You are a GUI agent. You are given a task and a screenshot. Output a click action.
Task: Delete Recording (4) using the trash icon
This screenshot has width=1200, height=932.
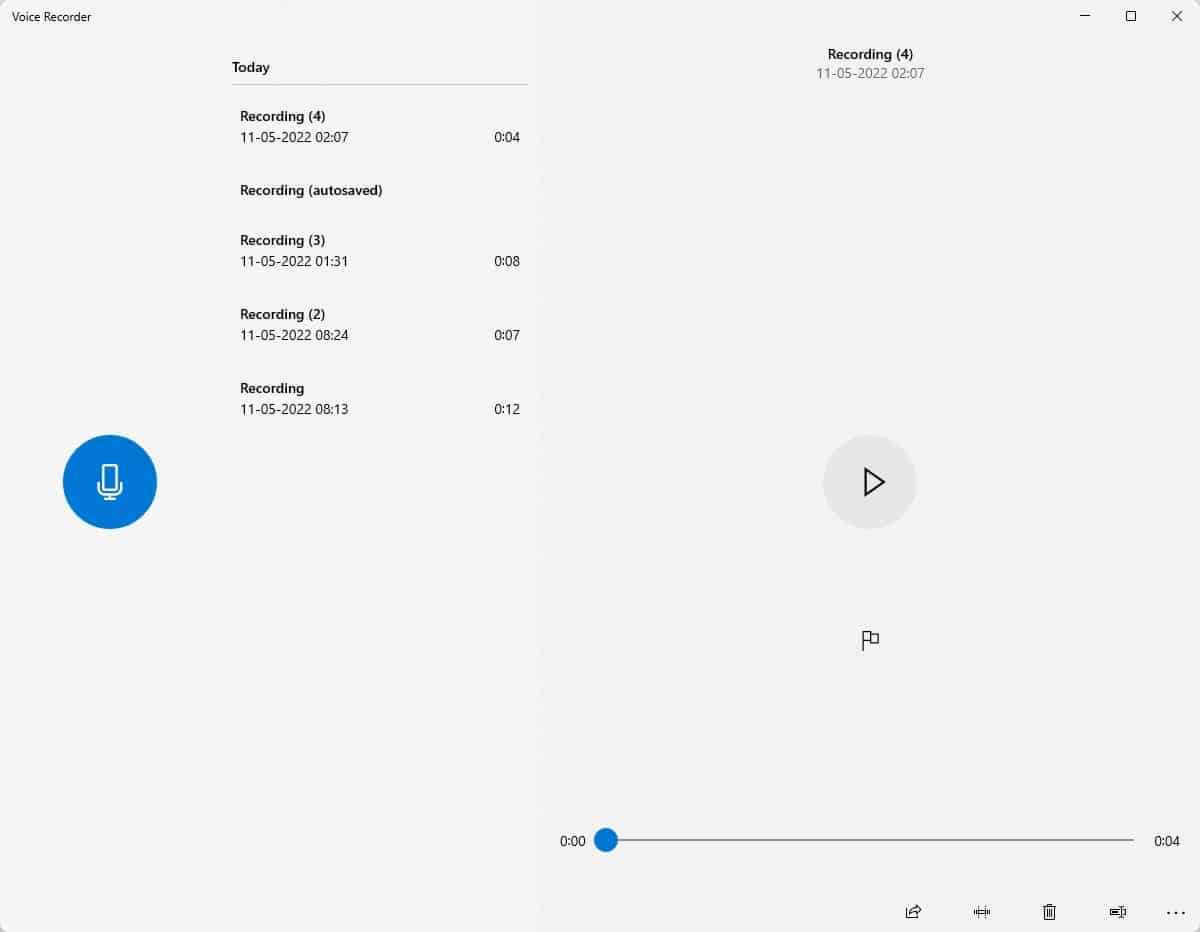click(1049, 912)
